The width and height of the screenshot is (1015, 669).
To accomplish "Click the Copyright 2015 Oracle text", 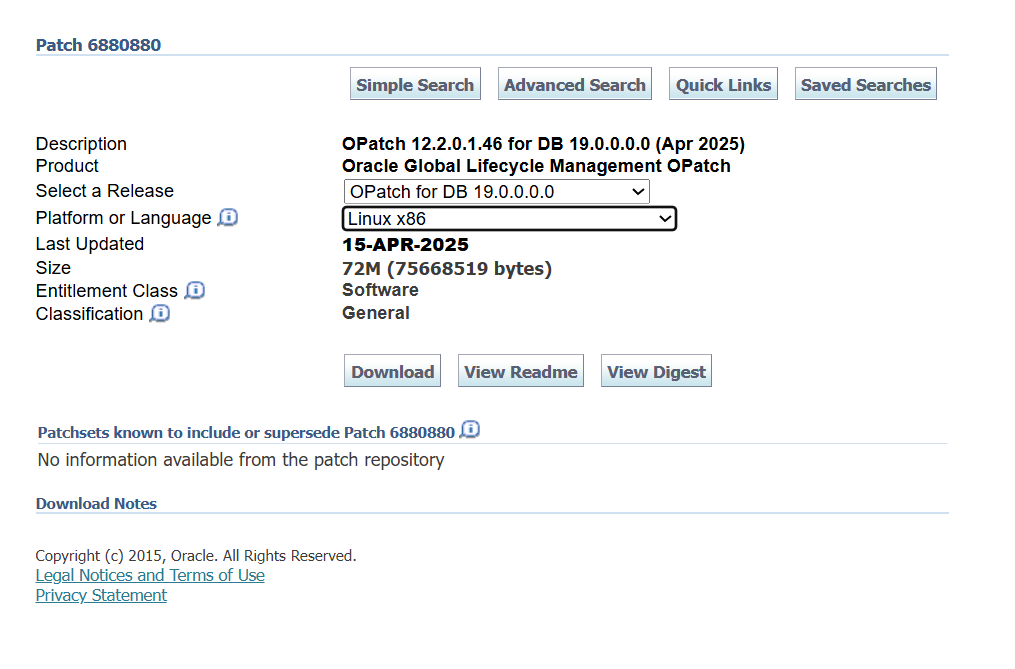I will (195, 556).
